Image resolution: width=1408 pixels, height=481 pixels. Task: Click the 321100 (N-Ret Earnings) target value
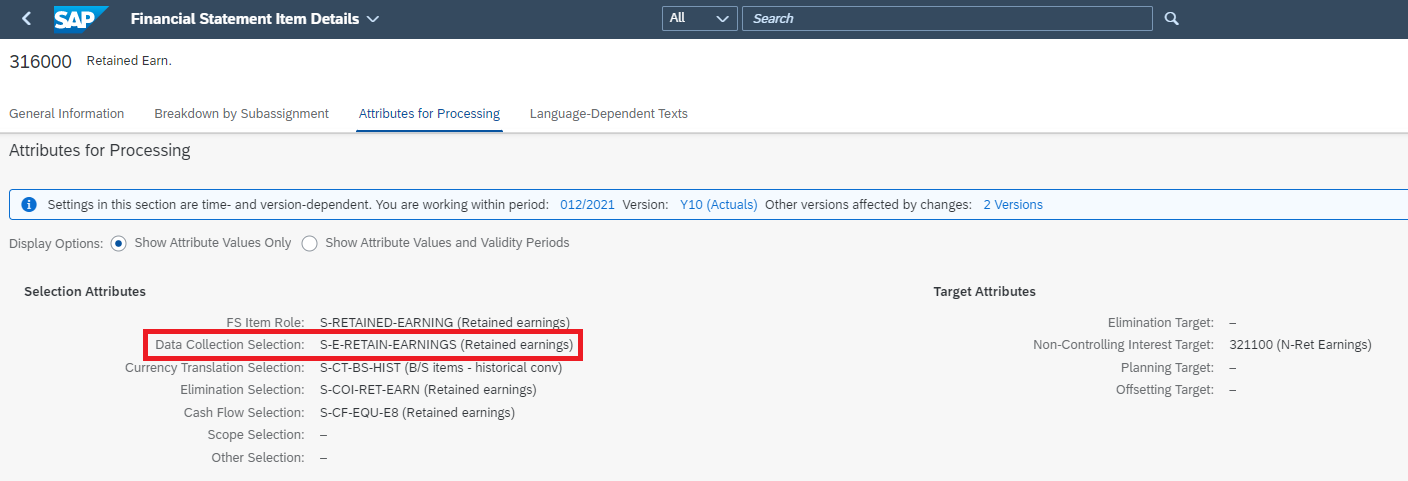(1300, 345)
